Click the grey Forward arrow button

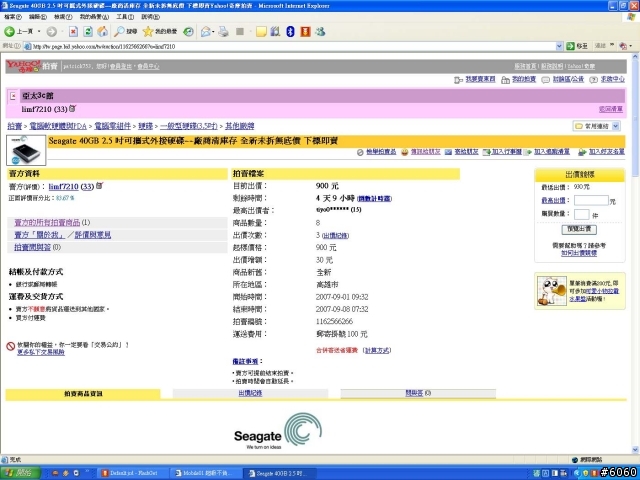[51, 31]
